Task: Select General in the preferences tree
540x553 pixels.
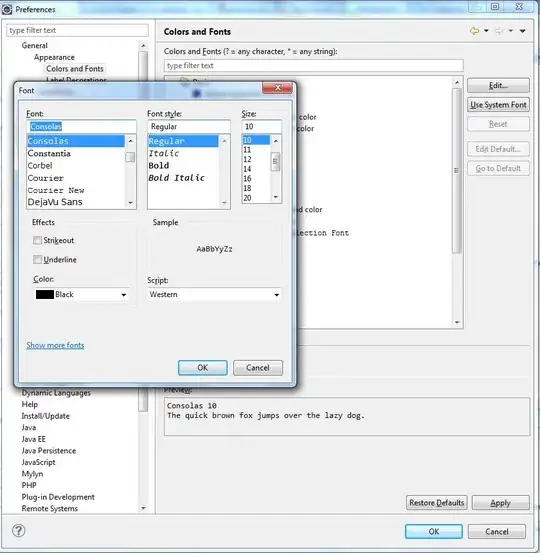Action: pos(35,45)
